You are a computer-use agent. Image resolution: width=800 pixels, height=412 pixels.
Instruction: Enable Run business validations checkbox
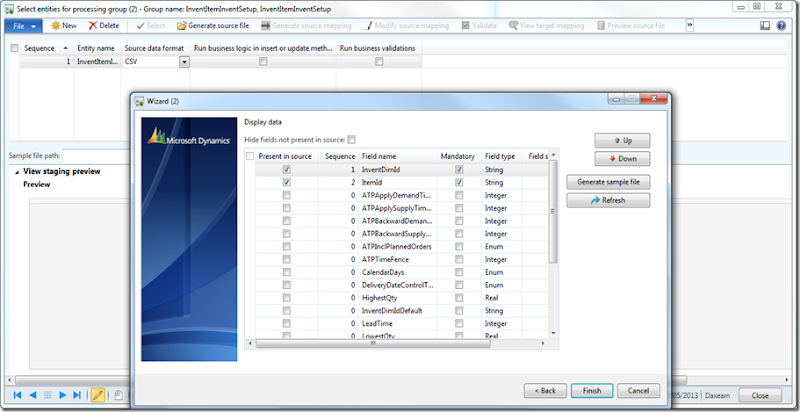pos(379,62)
